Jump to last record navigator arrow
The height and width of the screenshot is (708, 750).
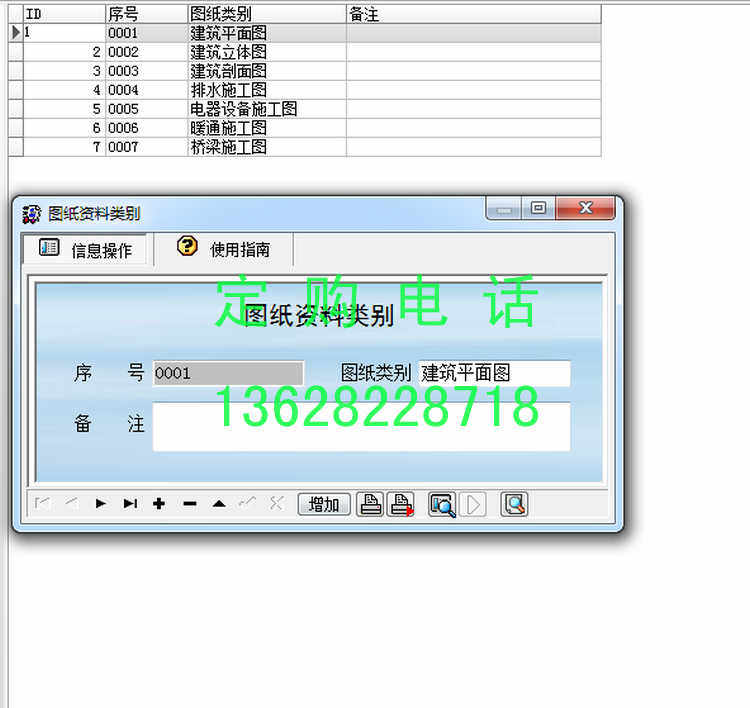130,504
